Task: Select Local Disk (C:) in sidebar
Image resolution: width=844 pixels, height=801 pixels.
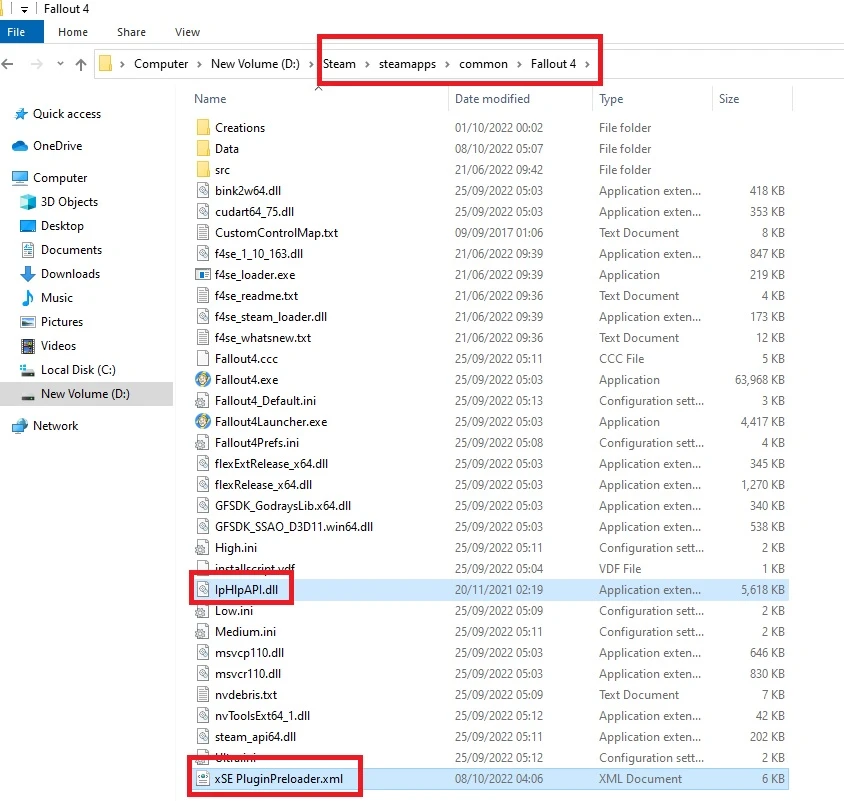Action: (78, 370)
